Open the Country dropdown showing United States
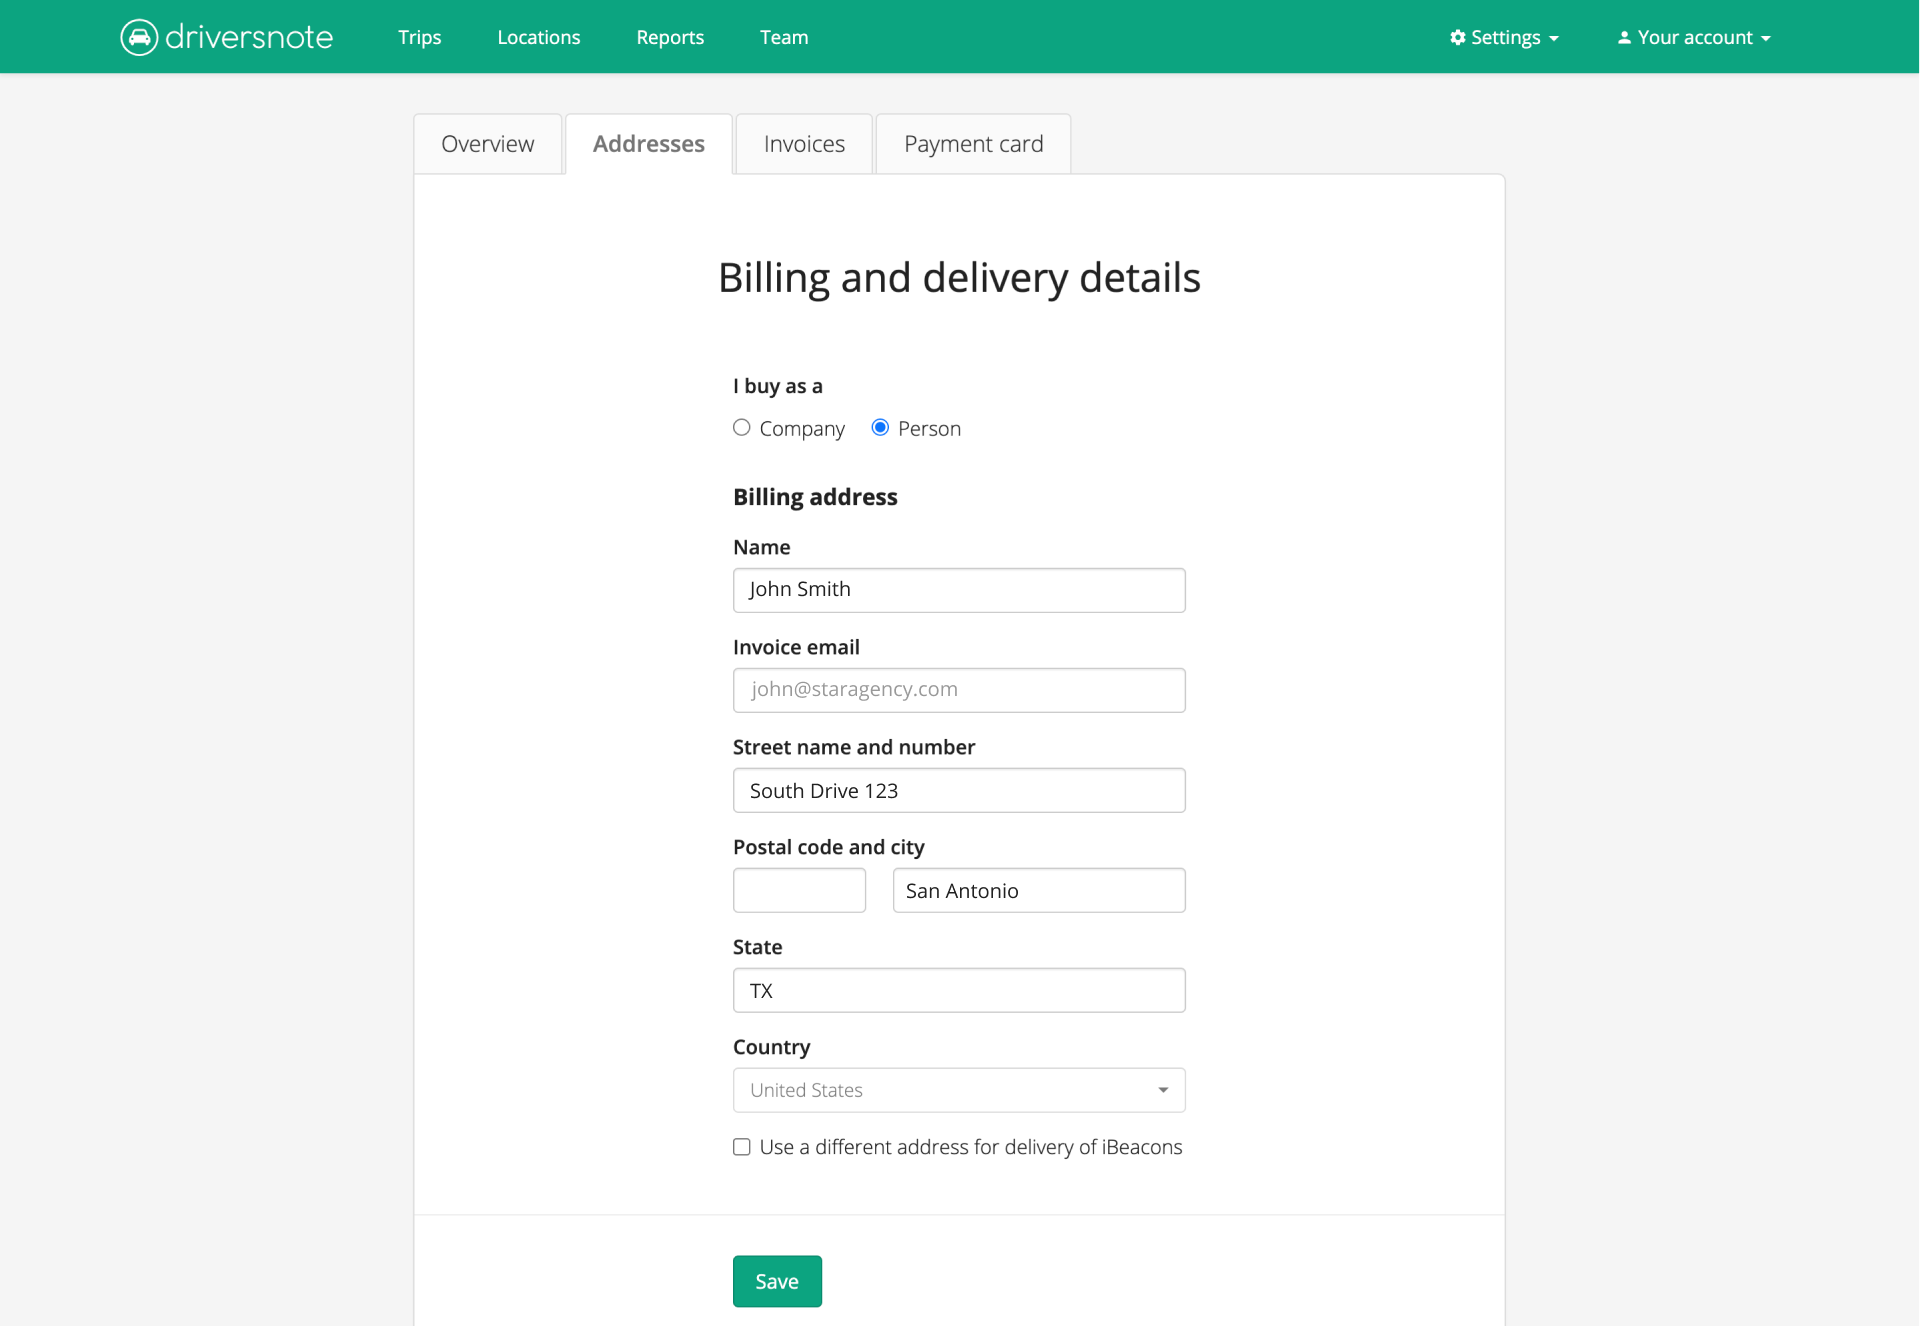The height and width of the screenshot is (1326, 1920). [x=959, y=1090]
